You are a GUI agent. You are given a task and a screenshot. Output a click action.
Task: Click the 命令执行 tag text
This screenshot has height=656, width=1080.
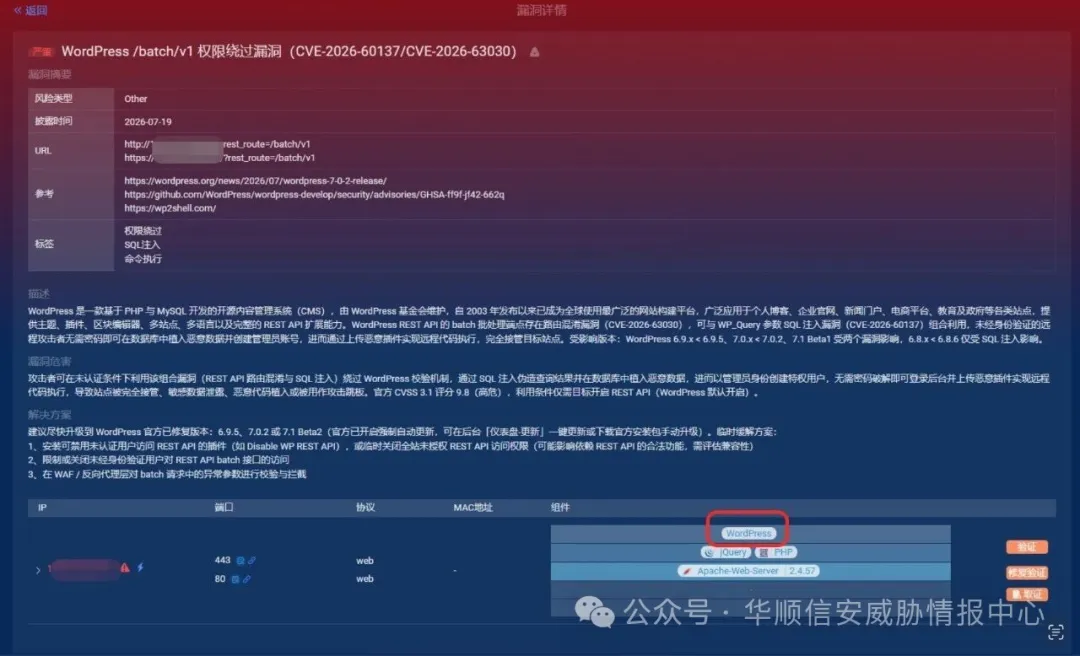point(143,259)
